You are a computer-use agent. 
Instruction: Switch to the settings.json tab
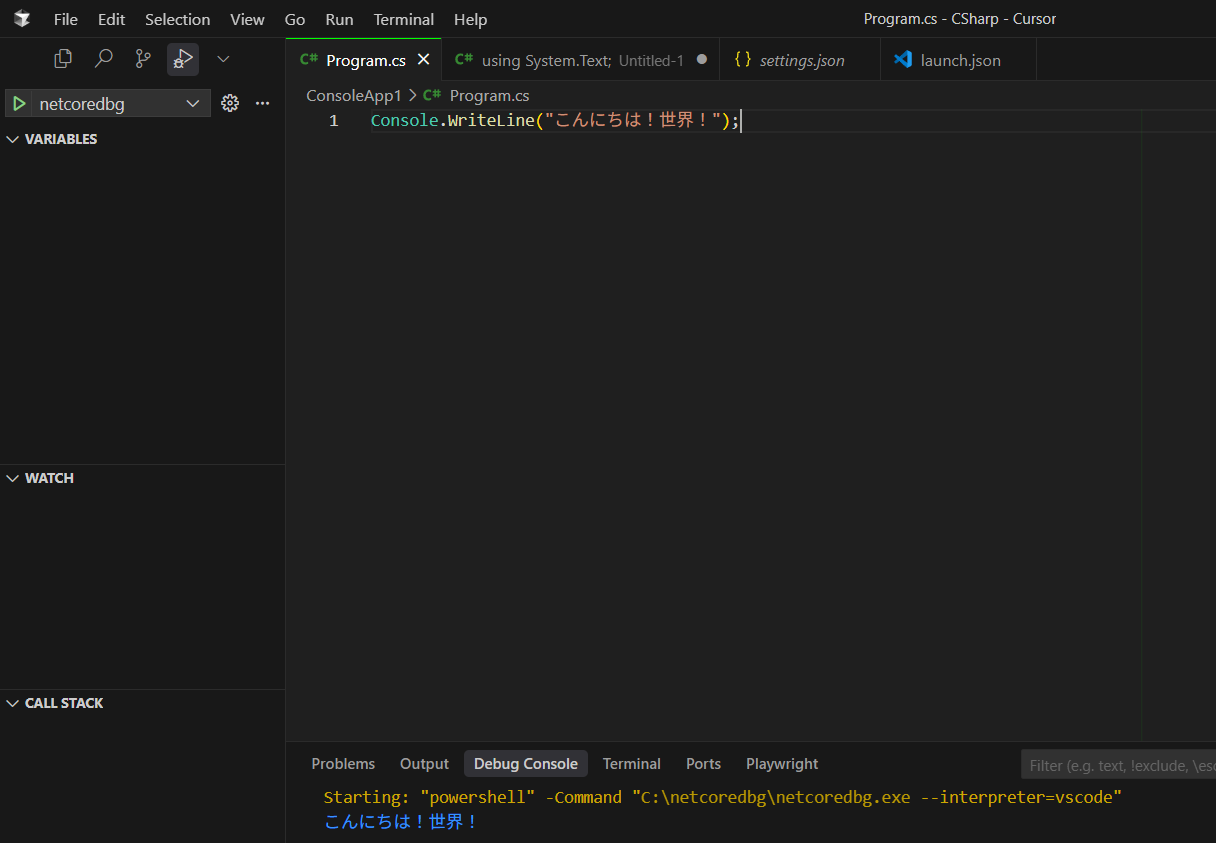click(x=800, y=60)
